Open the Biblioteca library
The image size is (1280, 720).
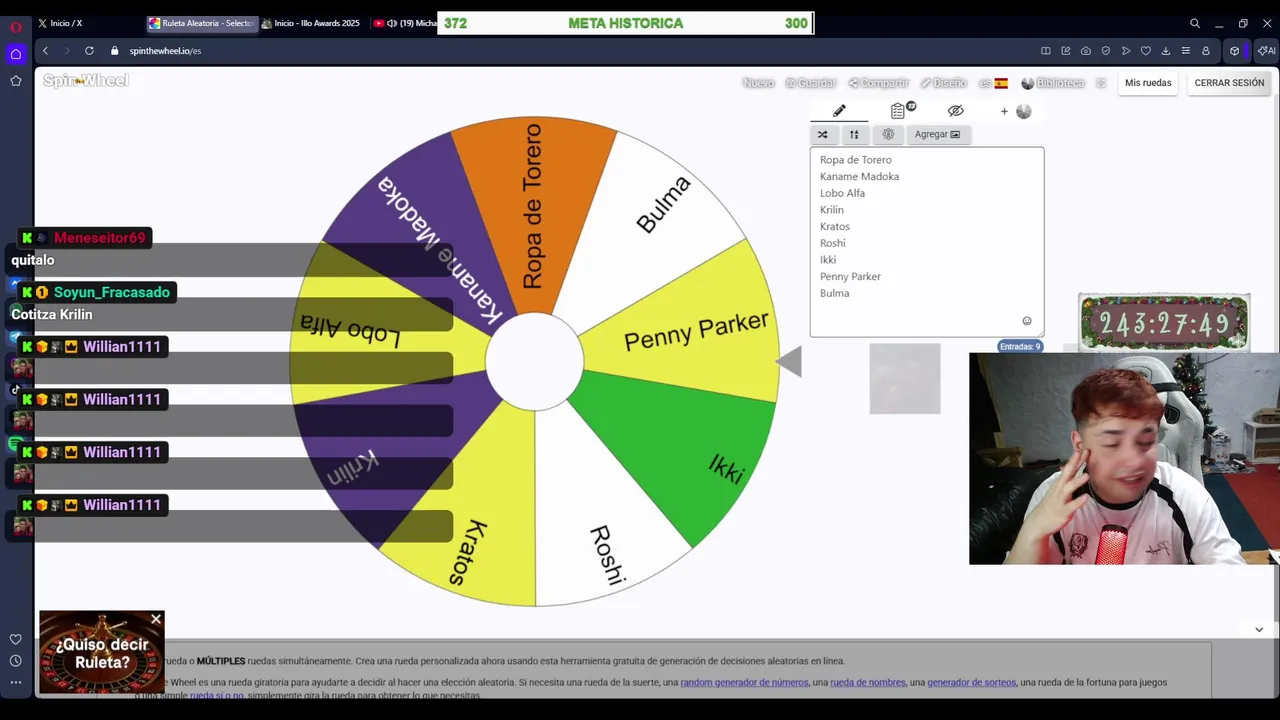[1053, 83]
